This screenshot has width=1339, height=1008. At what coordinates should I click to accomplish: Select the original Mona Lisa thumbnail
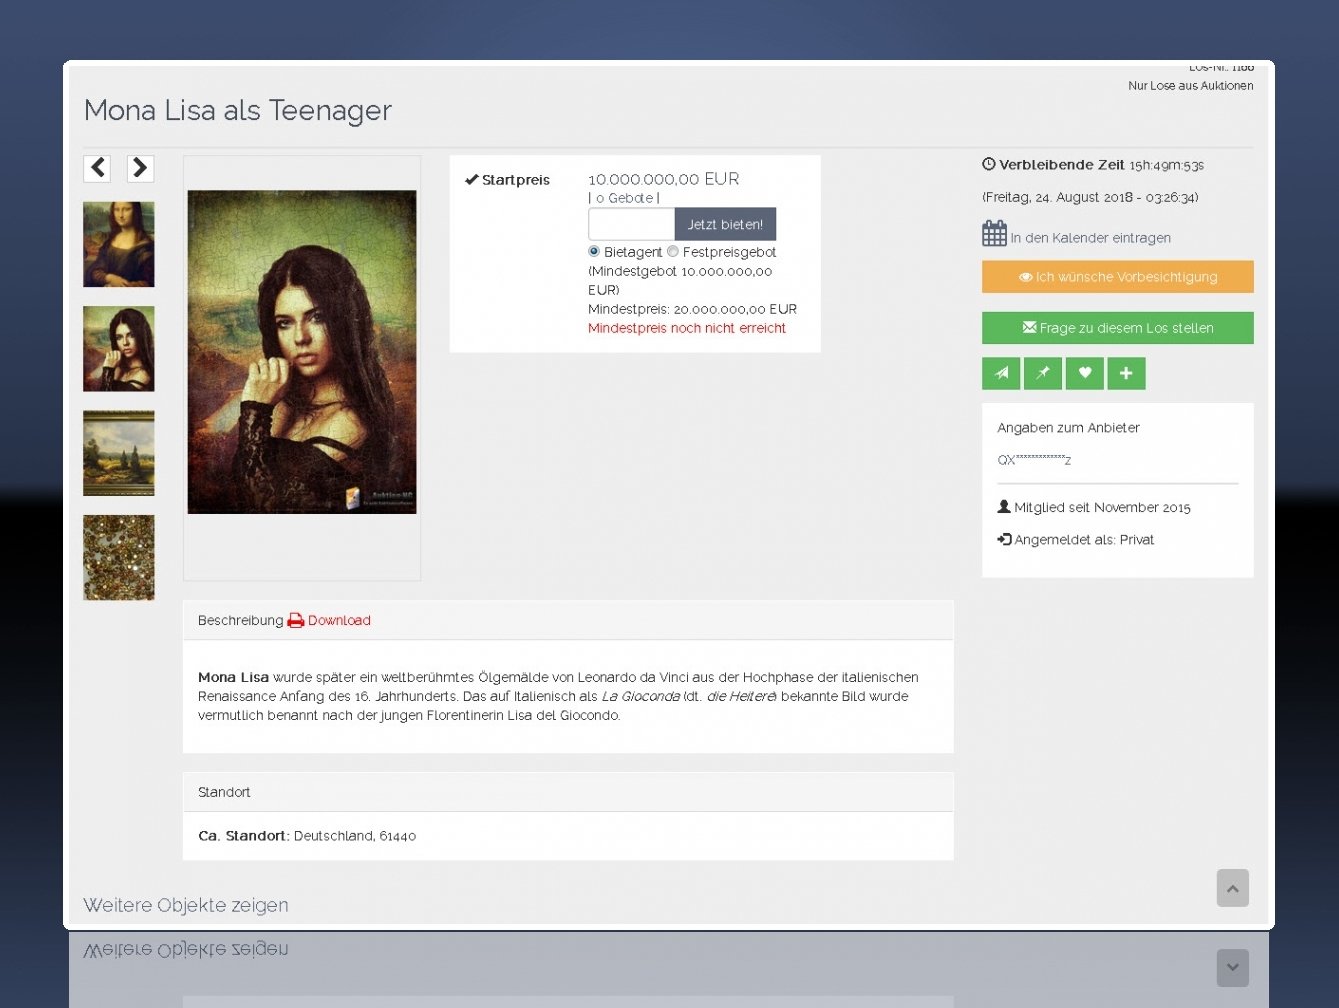(x=119, y=244)
